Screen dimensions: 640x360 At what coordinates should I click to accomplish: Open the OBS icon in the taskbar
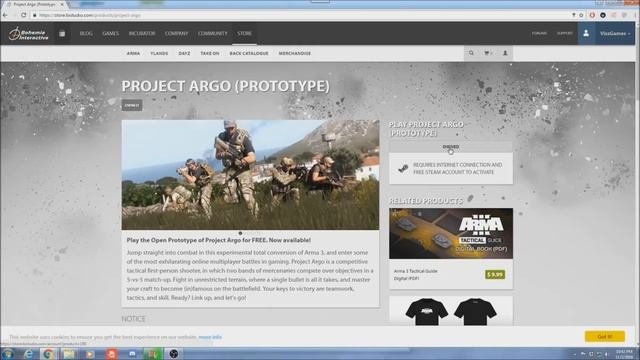point(174,354)
